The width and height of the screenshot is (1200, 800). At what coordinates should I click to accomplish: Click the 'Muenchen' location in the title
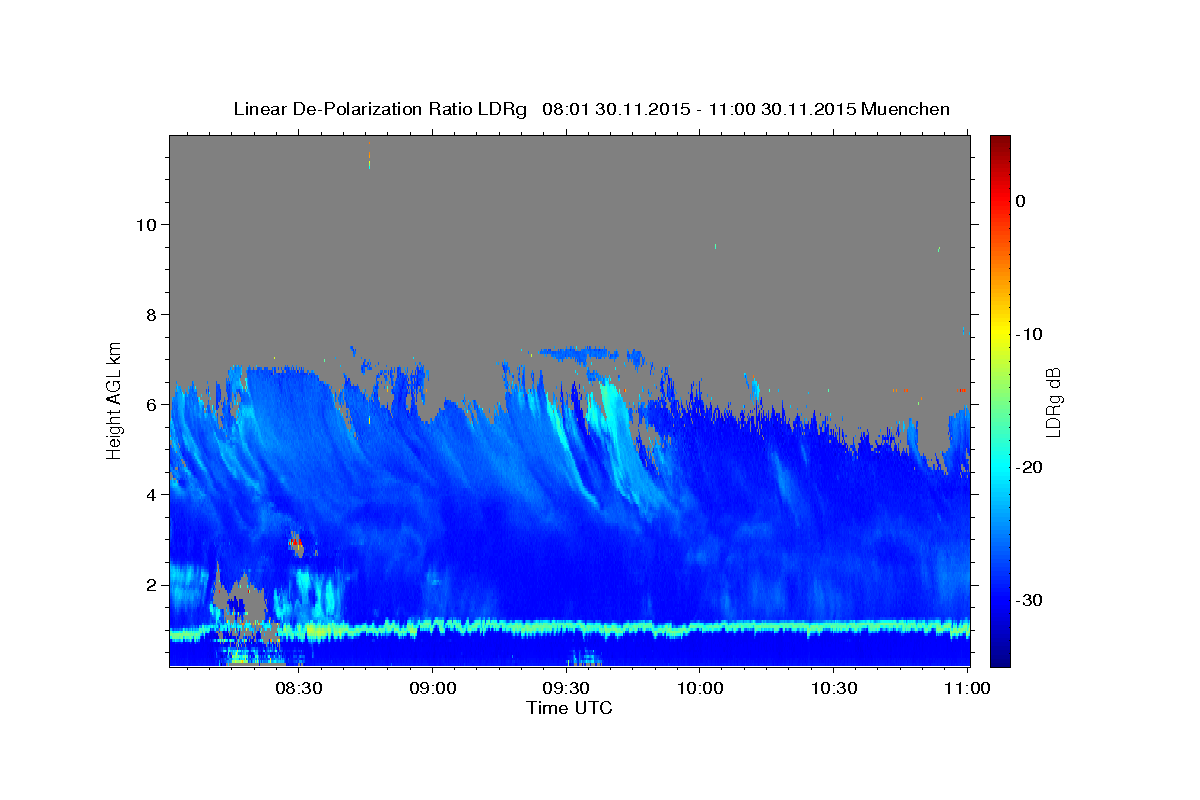coord(906,109)
